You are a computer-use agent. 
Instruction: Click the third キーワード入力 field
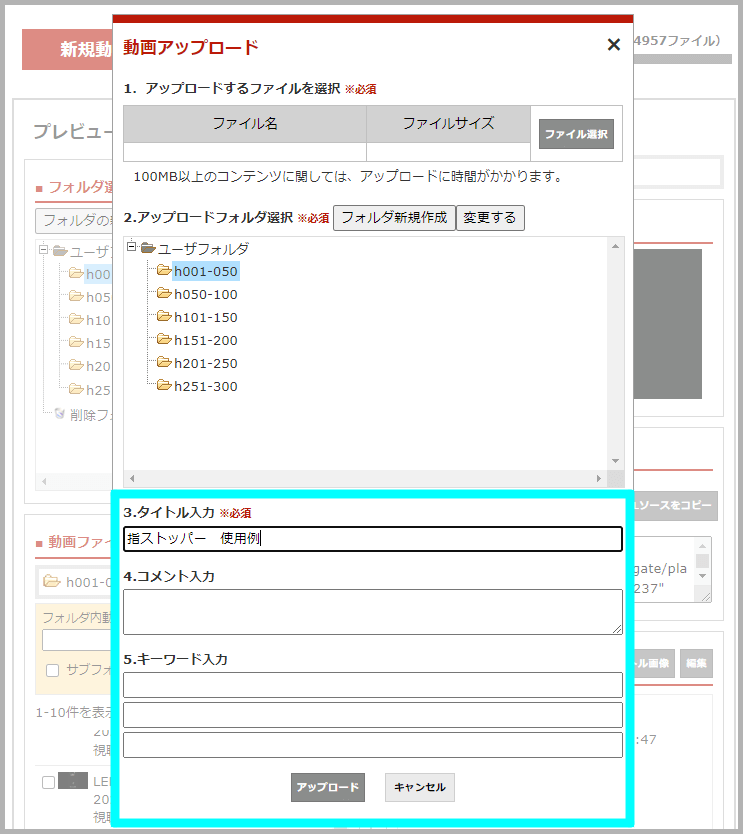pyautogui.click(x=373, y=745)
